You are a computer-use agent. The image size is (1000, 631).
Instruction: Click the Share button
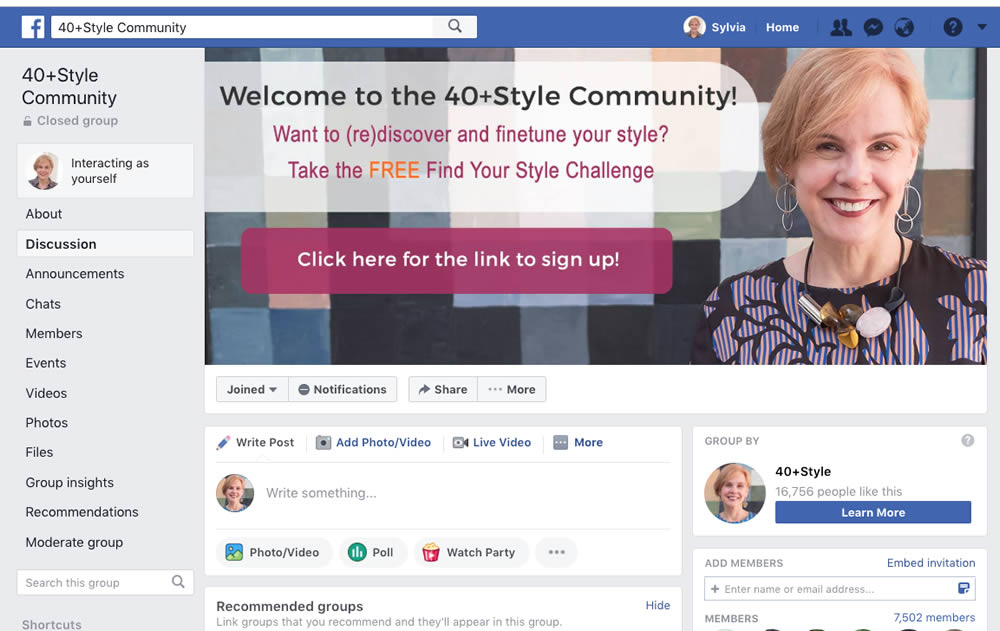click(443, 389)
